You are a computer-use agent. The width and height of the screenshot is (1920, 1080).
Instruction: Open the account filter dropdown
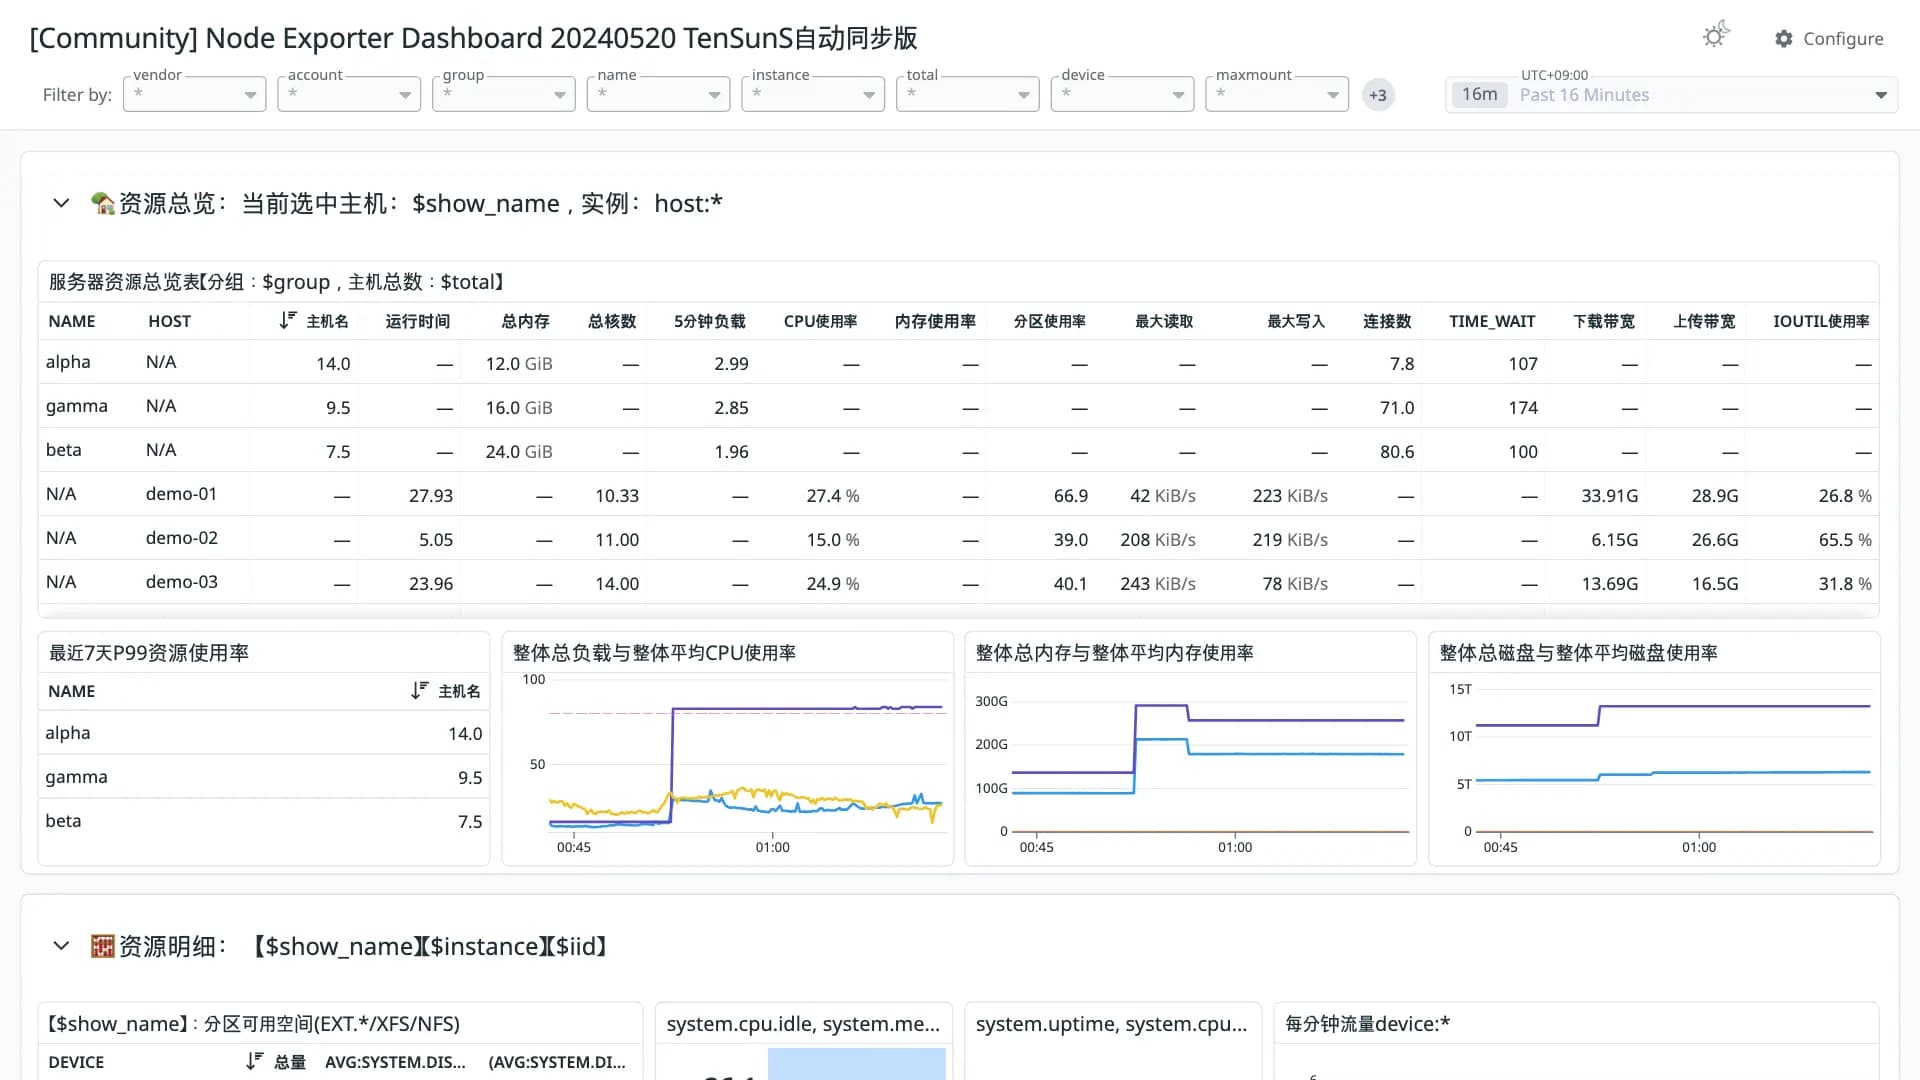pyautogui.click(x=349, y=94)
